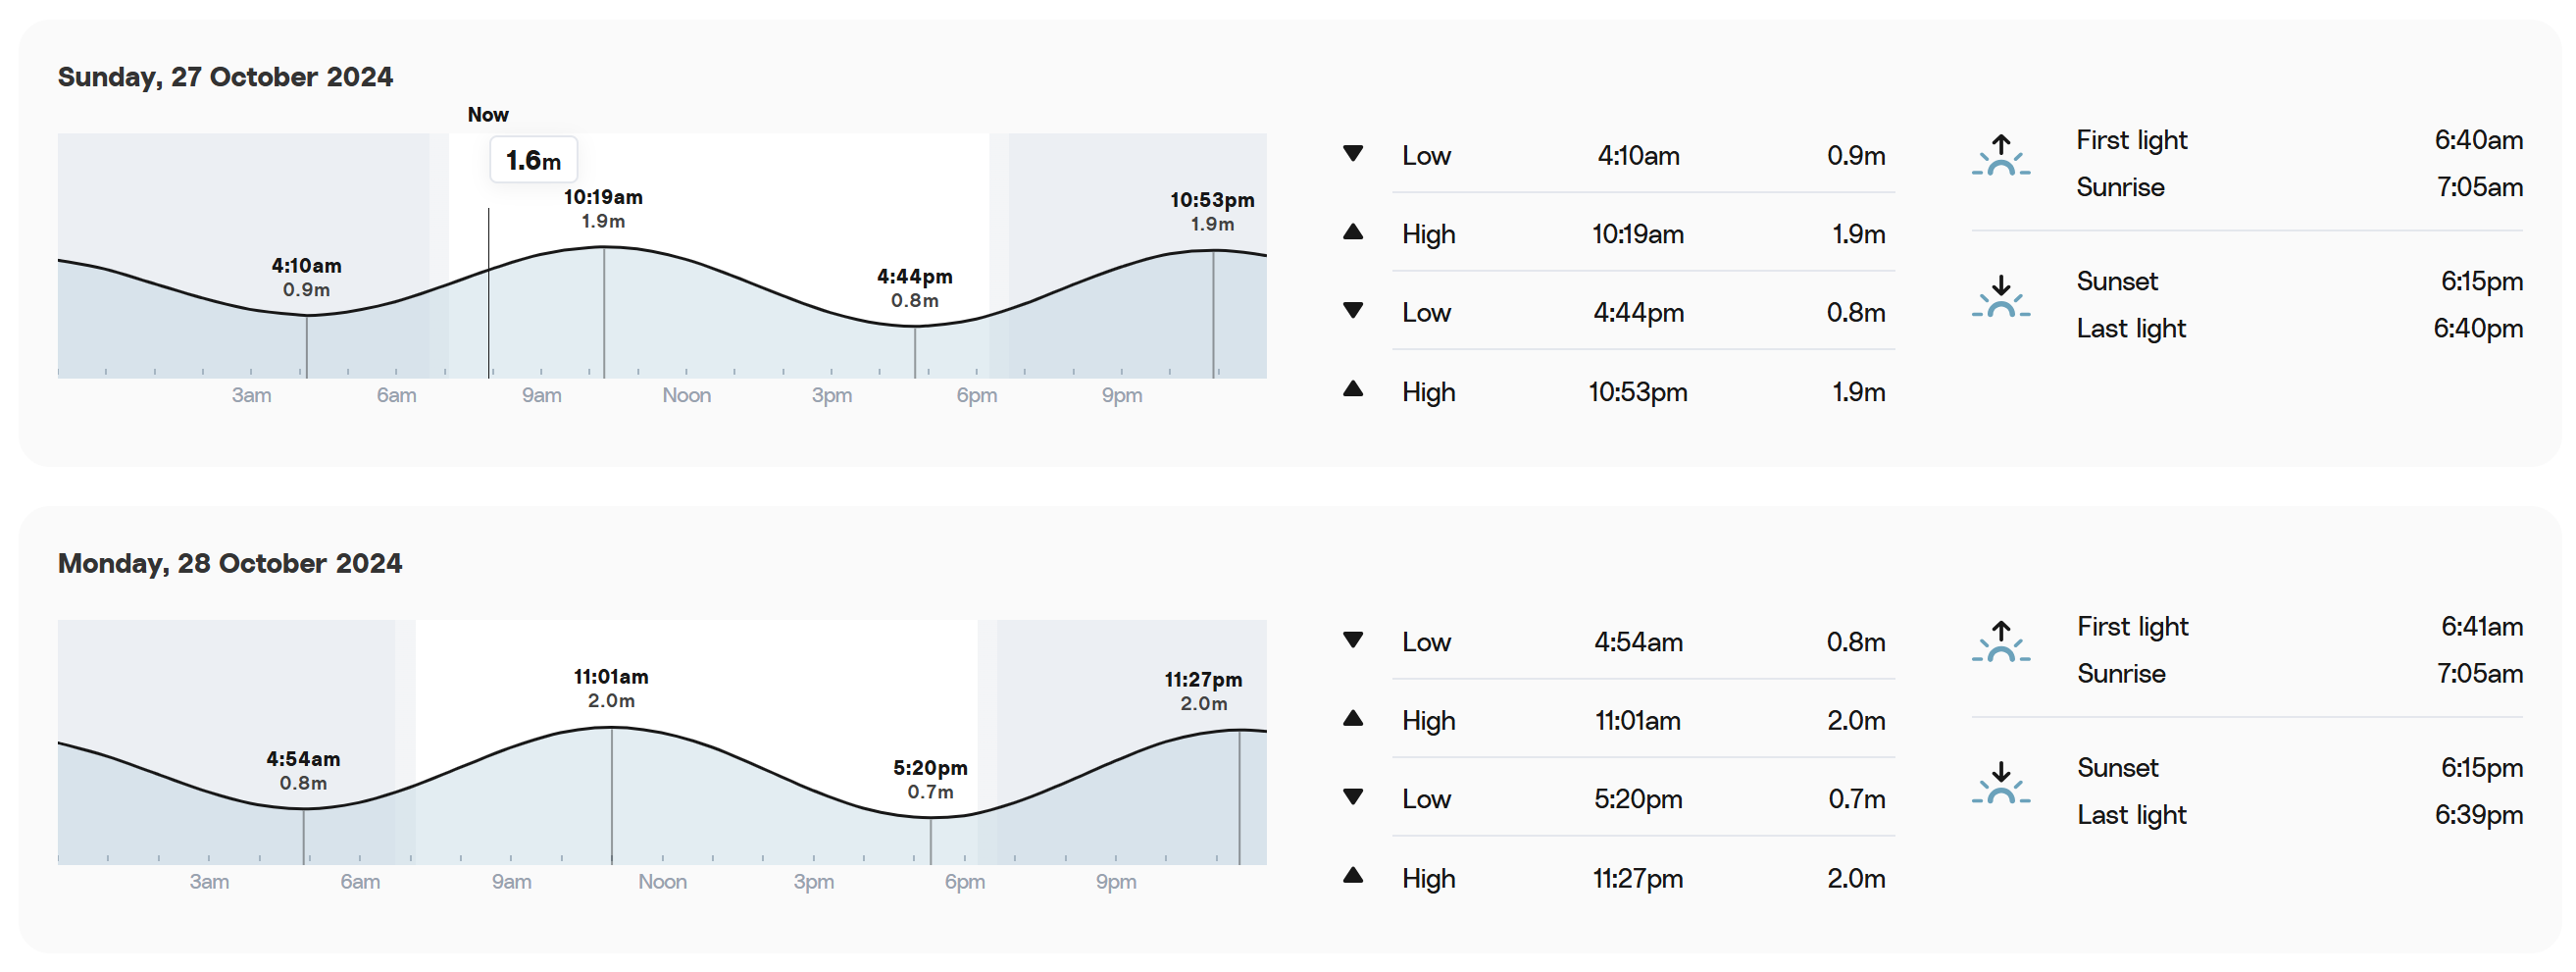Select the 4:44pm low tide point on Sunday chart
The image size is (2576, 972).
pyautogui.click(x=914, y=326)
